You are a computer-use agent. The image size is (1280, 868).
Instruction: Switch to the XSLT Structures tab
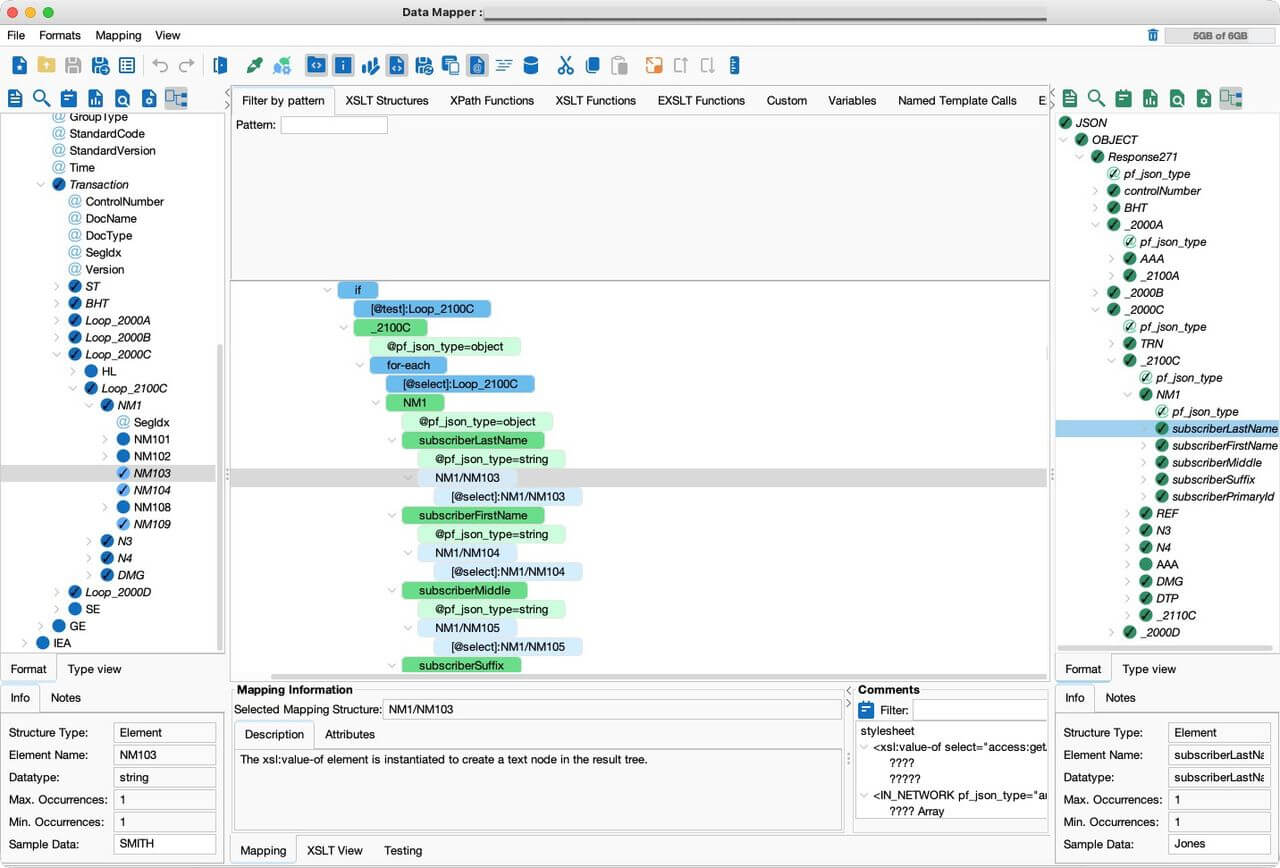(387, 100)
